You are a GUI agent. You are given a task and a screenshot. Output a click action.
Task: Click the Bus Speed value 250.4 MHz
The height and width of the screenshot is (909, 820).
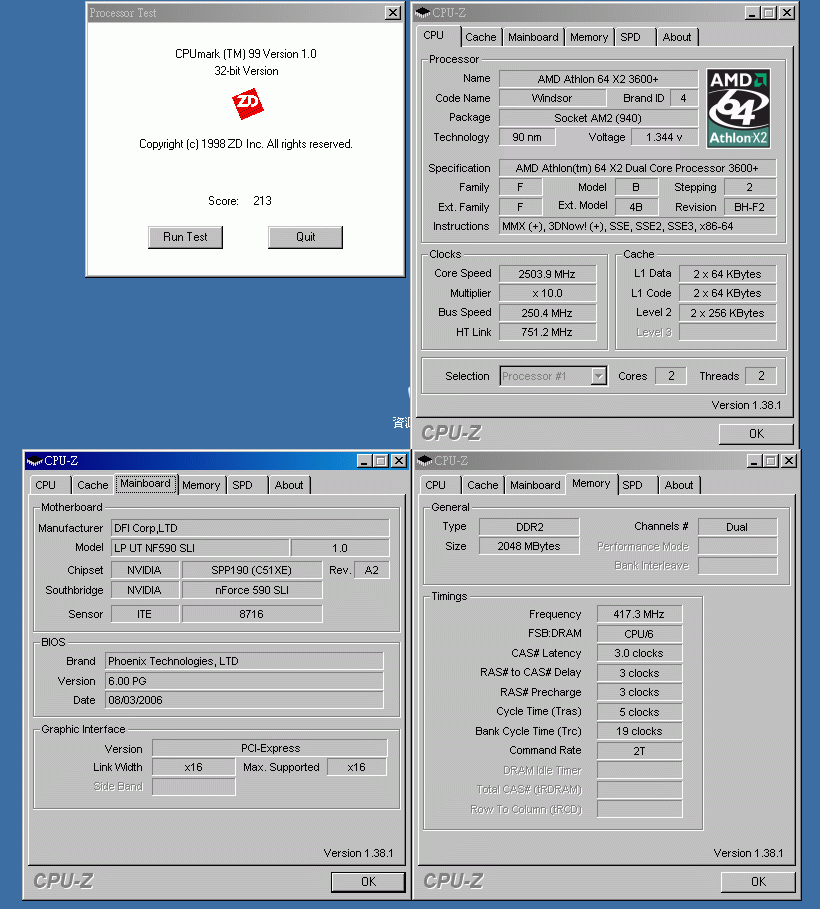pyautogui.click(x=547, y=313)
